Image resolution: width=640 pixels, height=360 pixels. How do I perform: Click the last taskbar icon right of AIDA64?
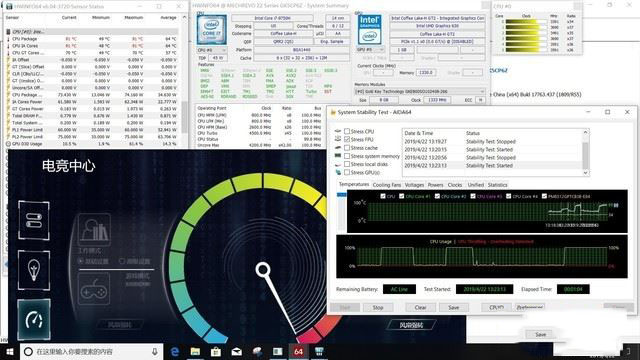[319, 351]
